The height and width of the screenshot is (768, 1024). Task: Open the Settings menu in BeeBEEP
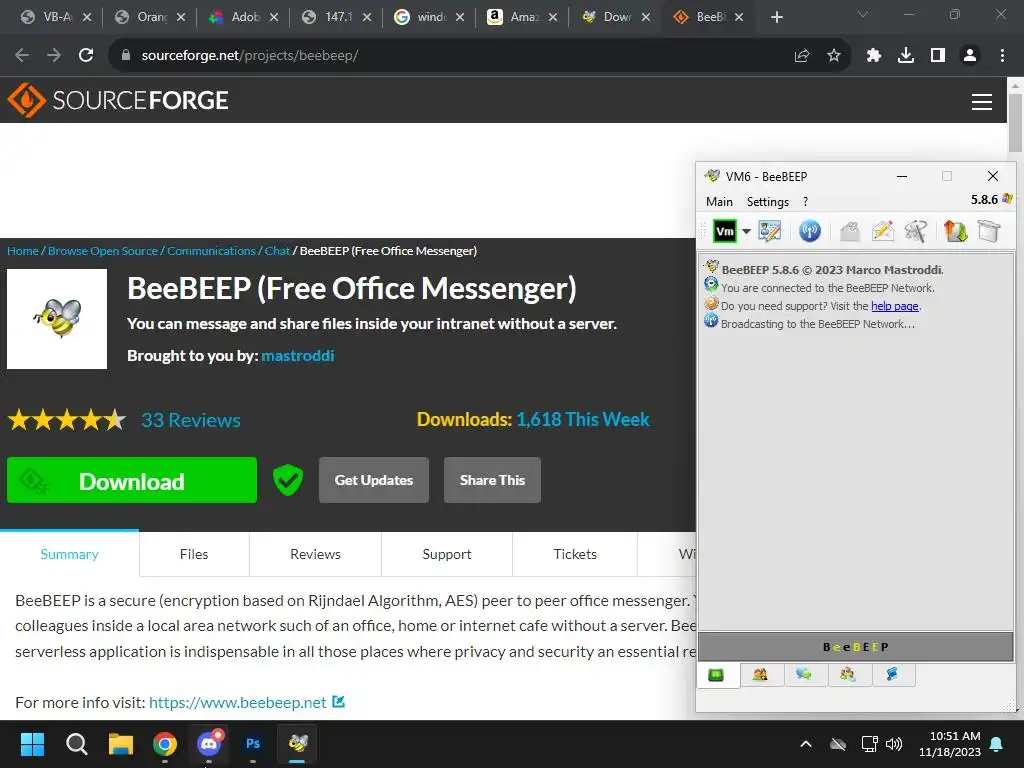click(x=767, y=202)
